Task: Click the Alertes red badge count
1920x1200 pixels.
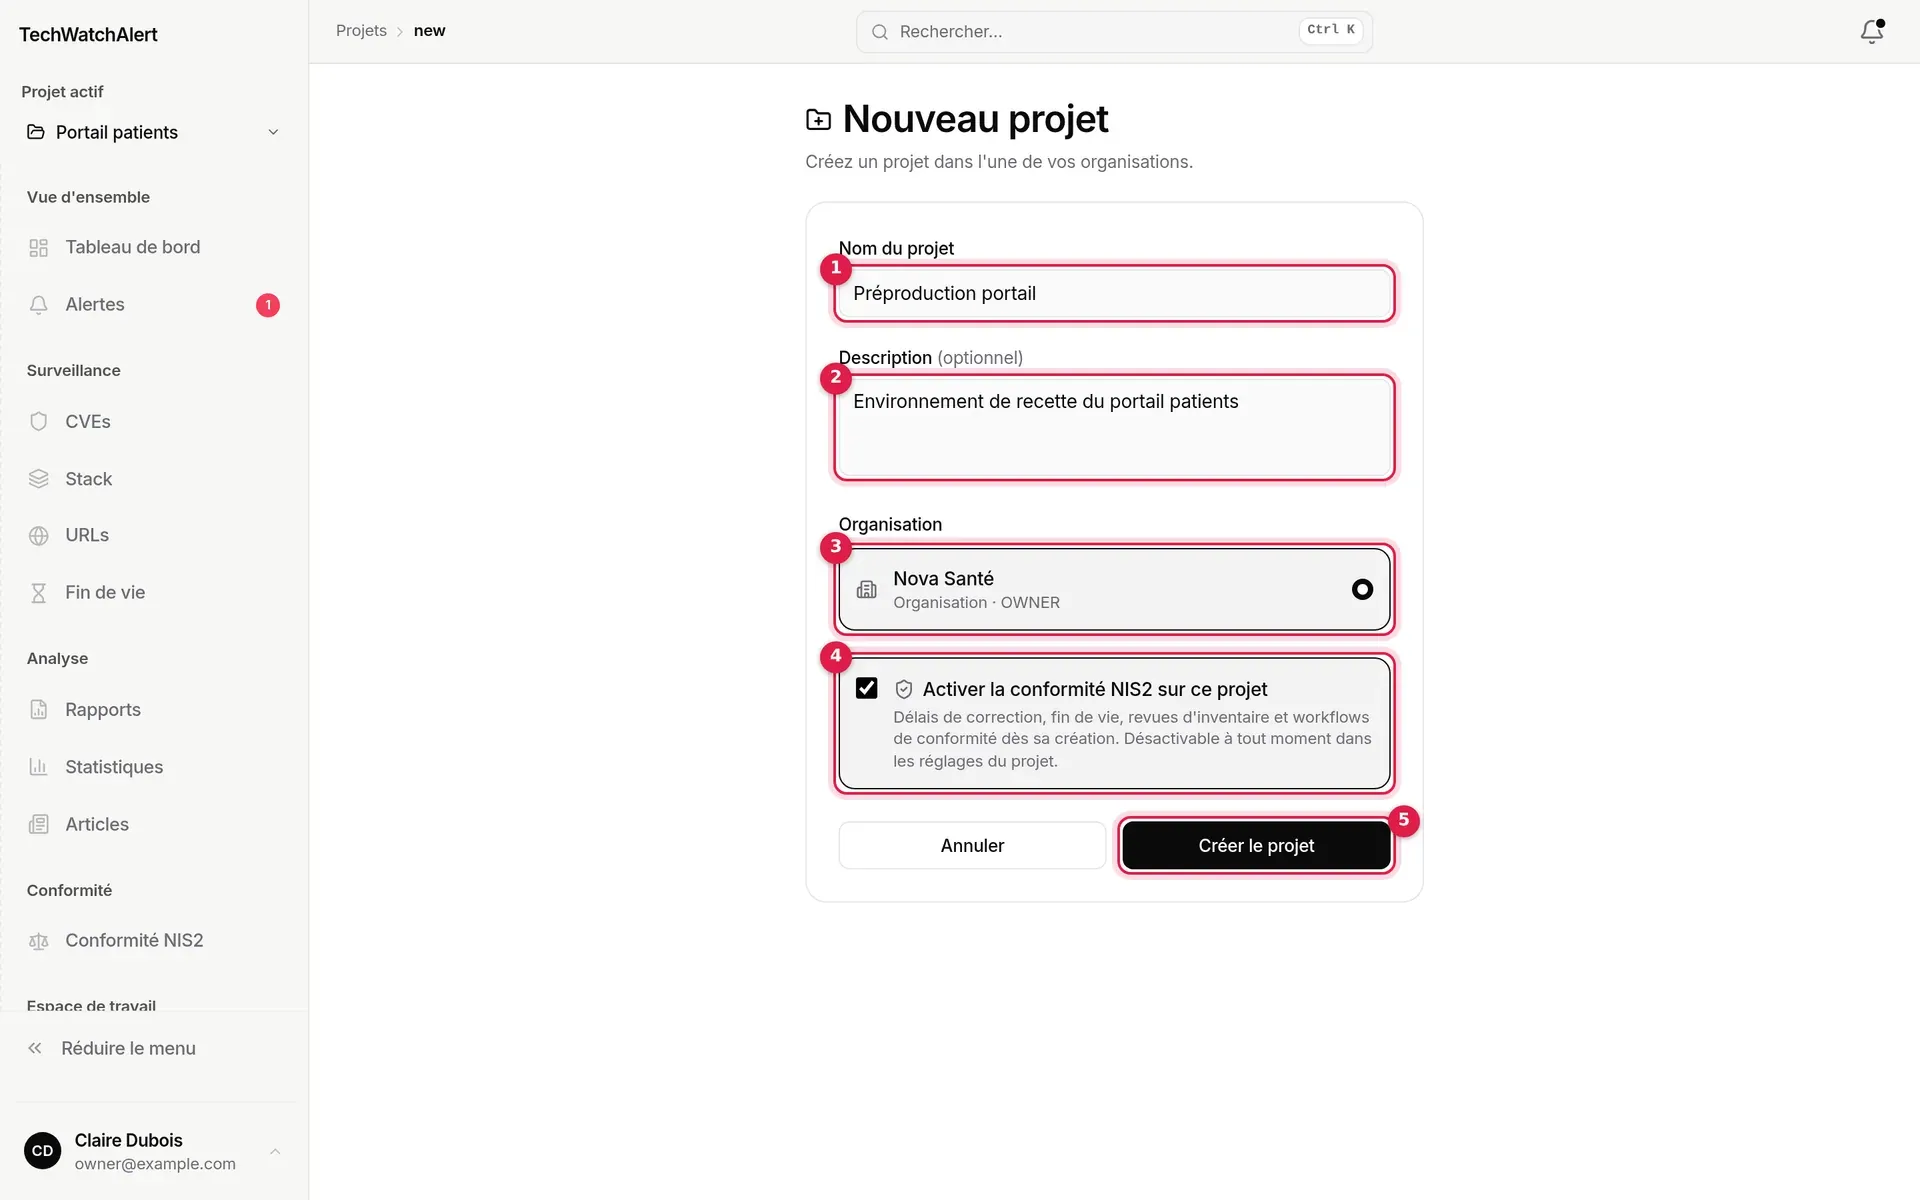Action: tap(268, 305)
